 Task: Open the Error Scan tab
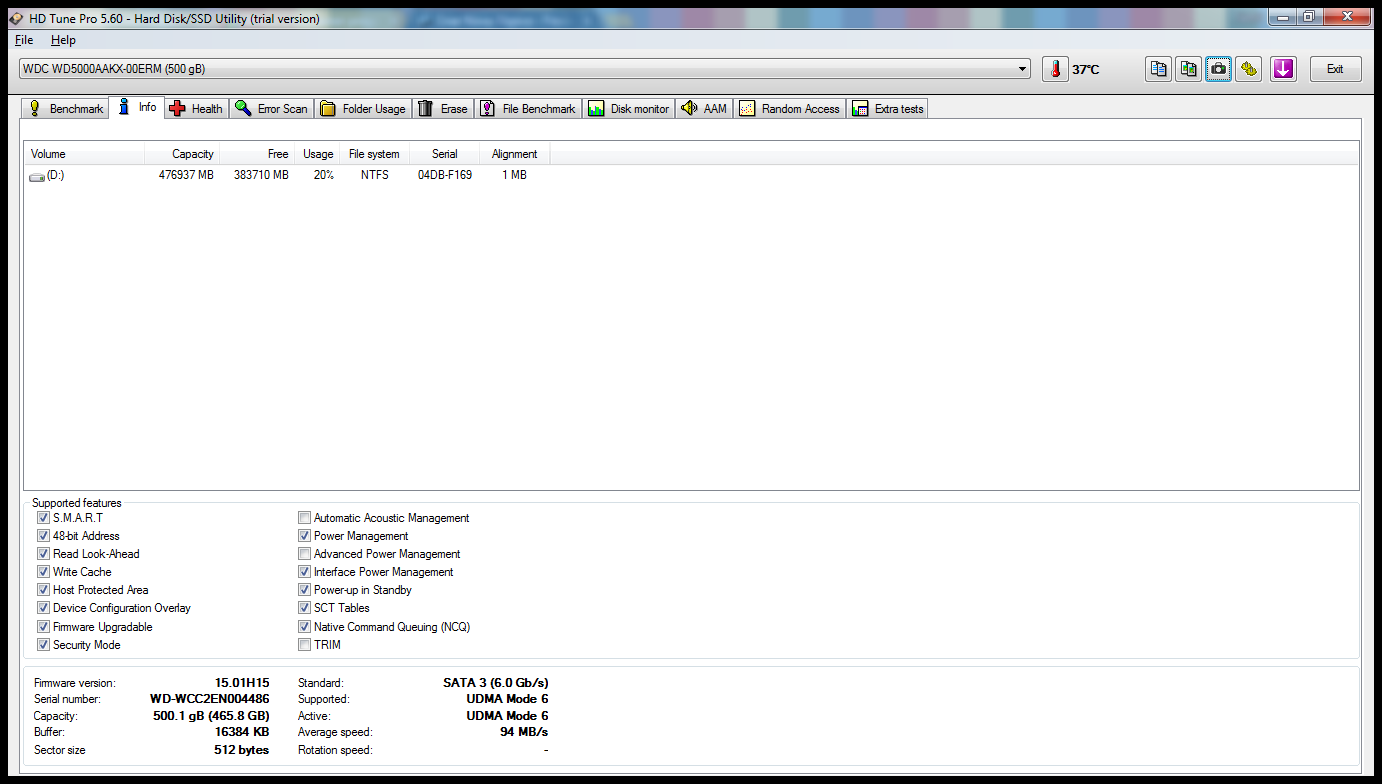(272, 108)
